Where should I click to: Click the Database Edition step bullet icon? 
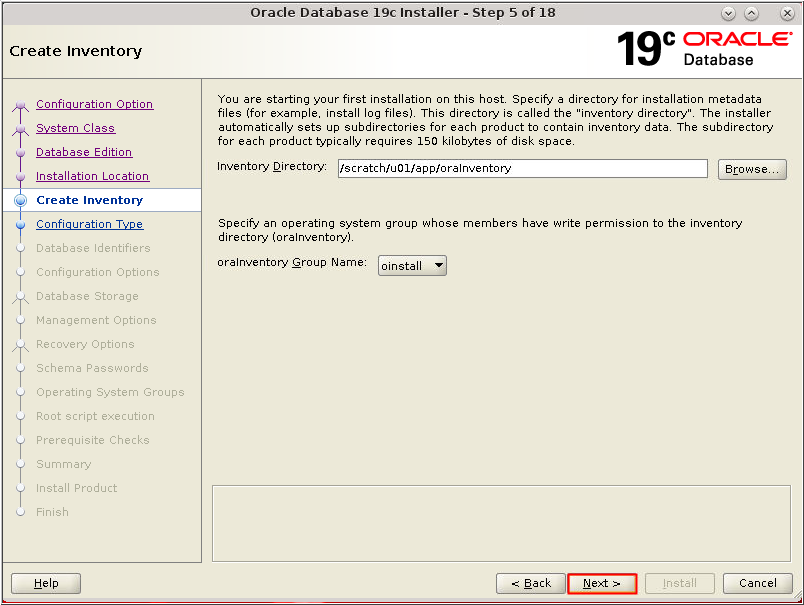point(22,152)
